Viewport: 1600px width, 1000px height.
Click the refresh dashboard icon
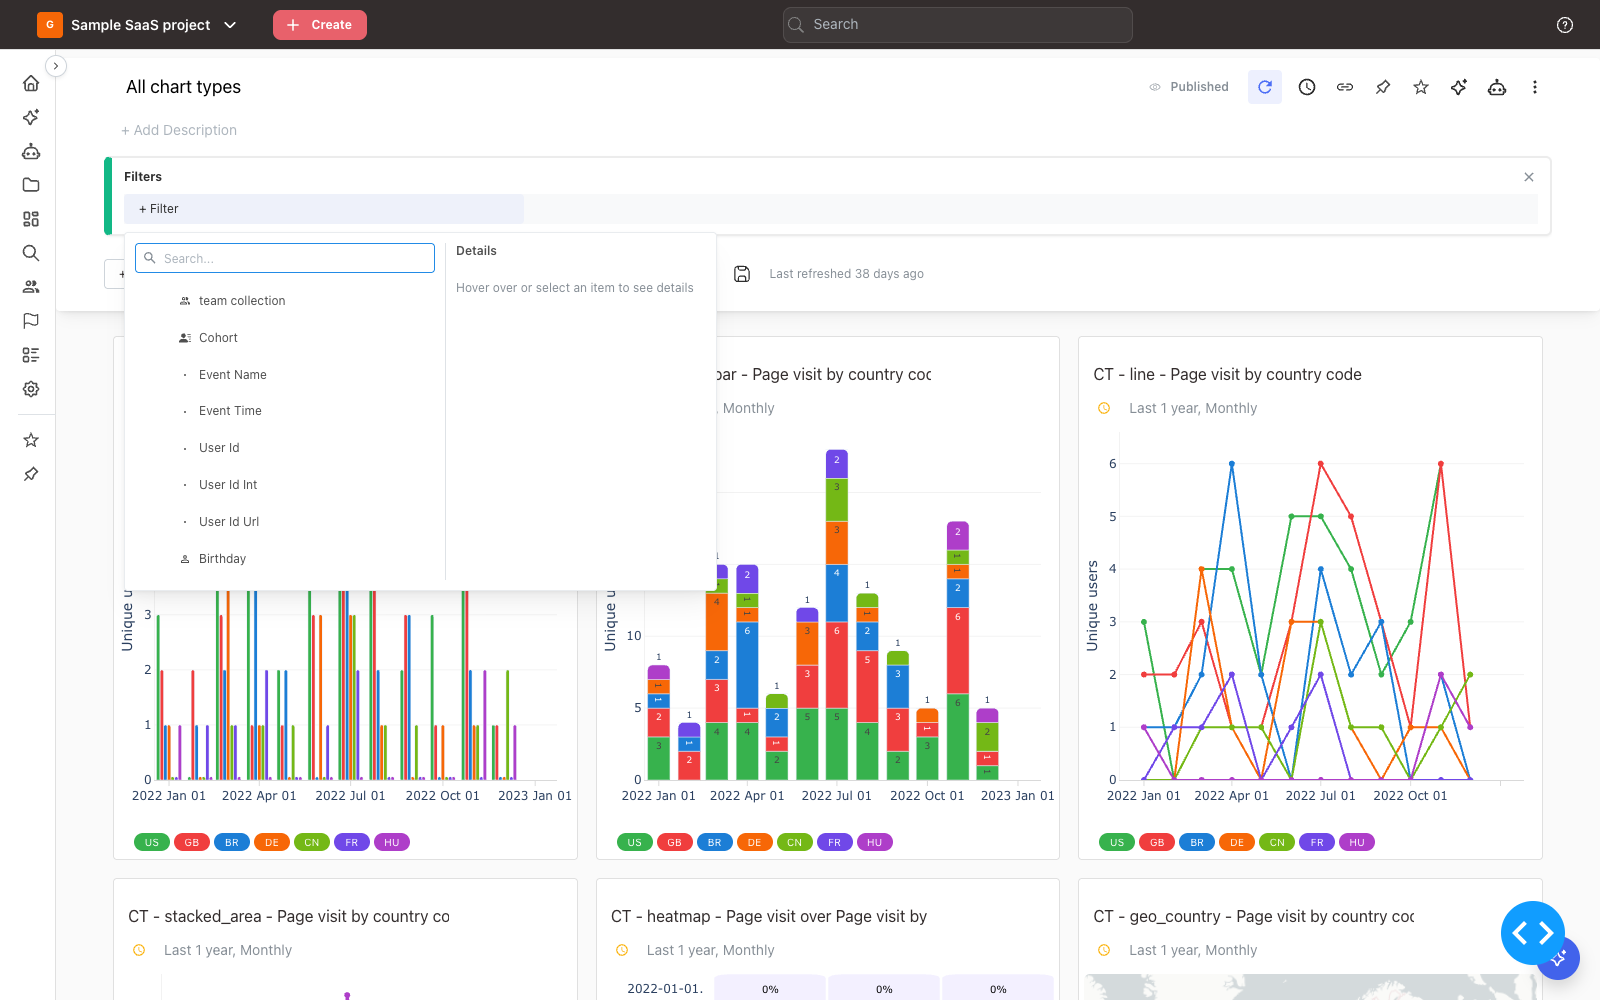coord(1265,87)
